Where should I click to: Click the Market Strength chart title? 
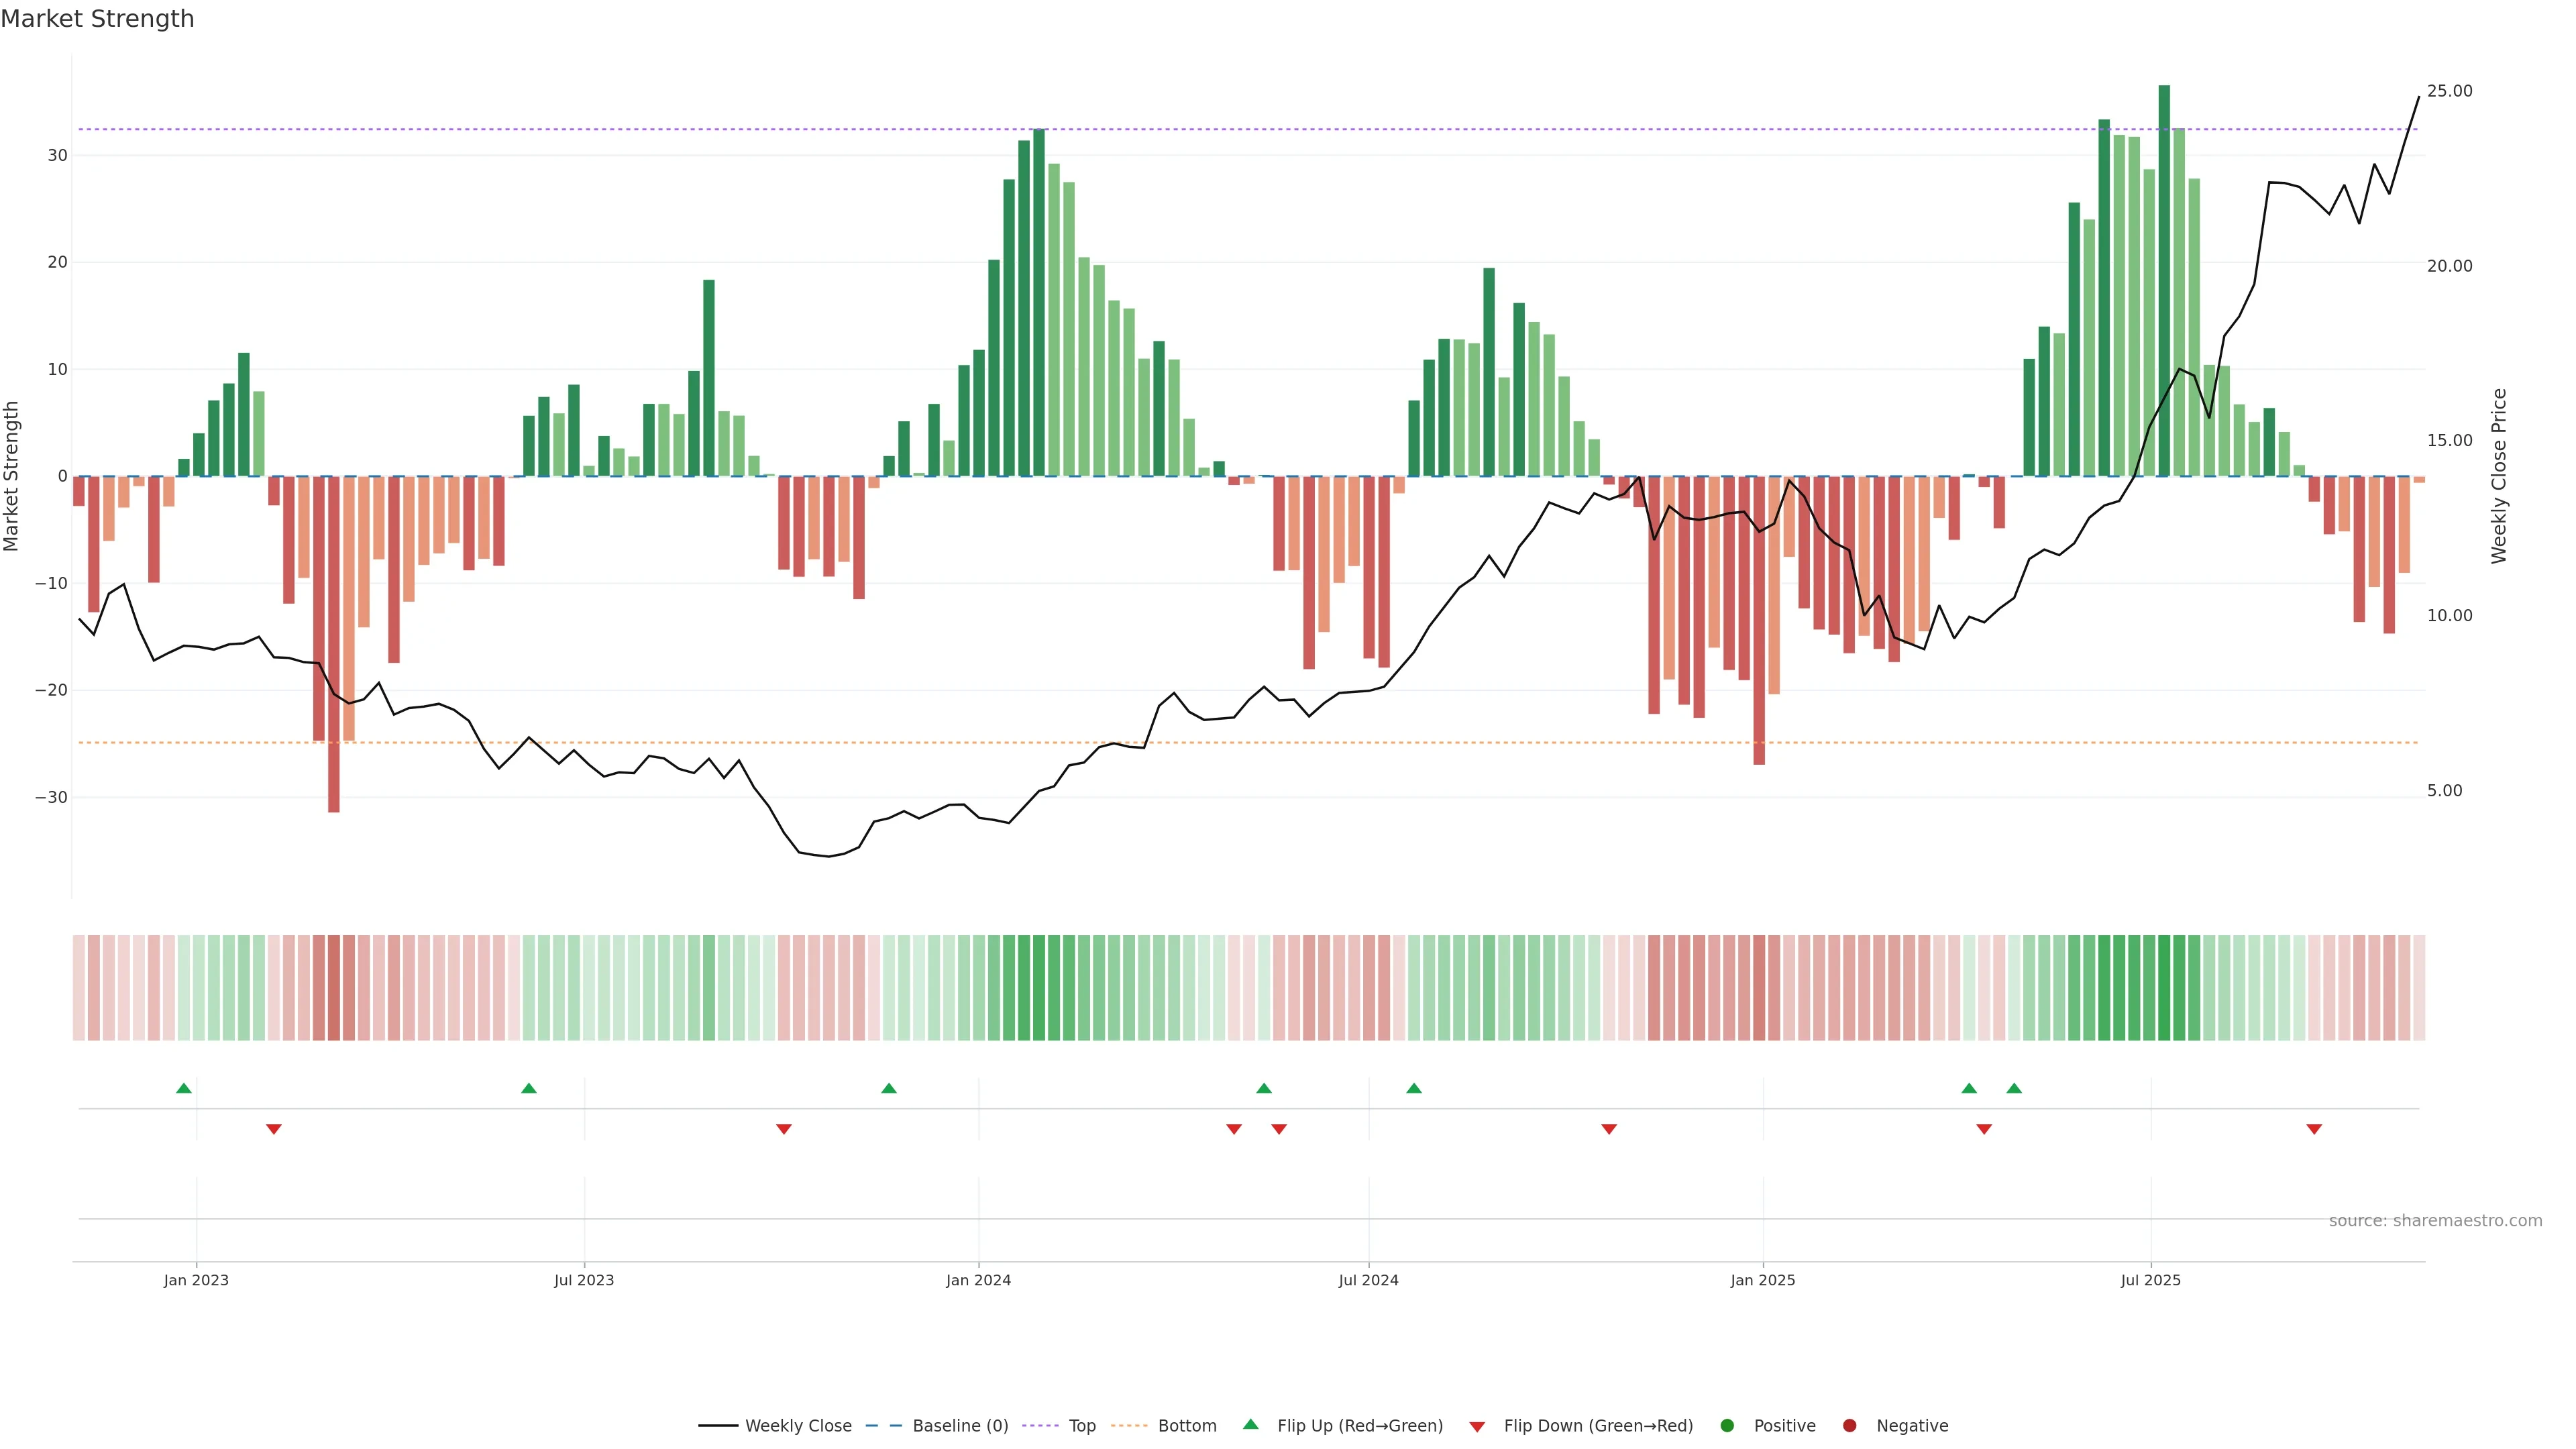click(97, 19)
